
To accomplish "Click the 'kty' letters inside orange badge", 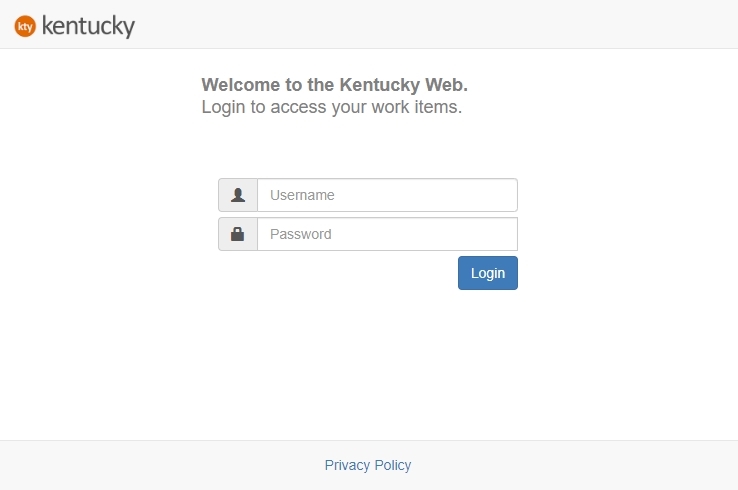I will click(x=25, y=27).
